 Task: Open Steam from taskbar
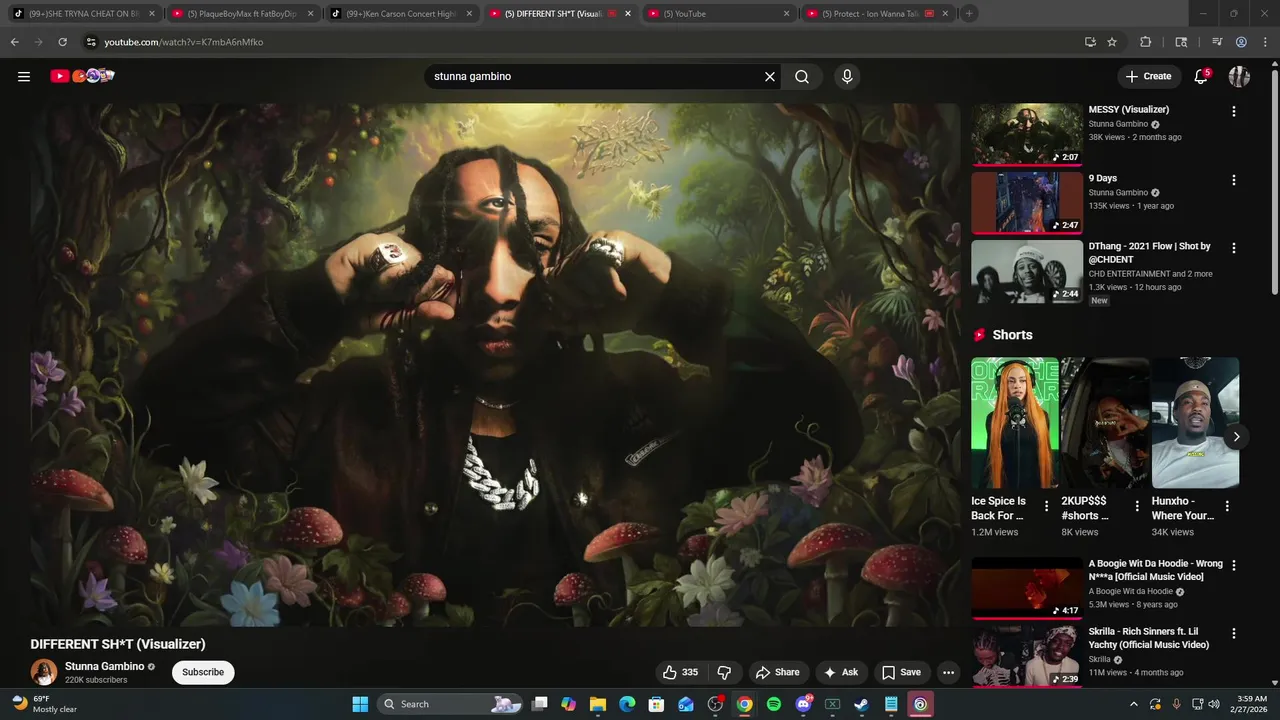point(861,704)
